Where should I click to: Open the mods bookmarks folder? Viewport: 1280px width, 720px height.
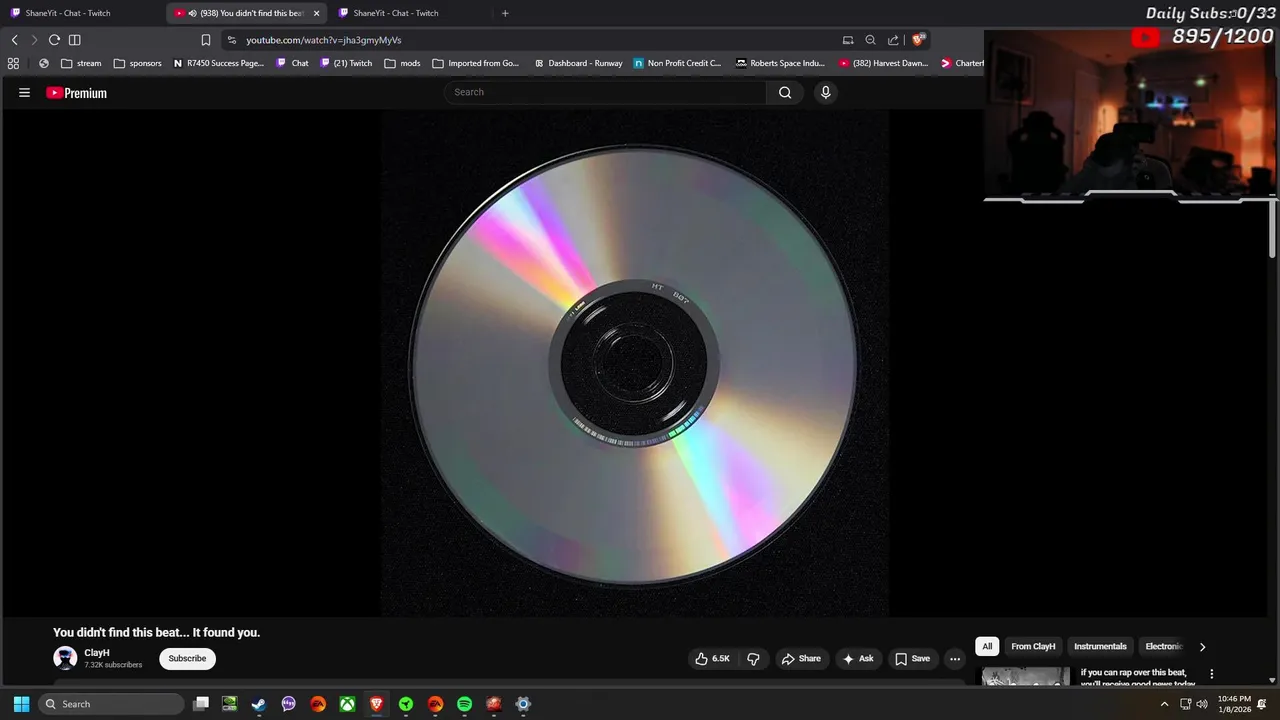click(402, 63)
